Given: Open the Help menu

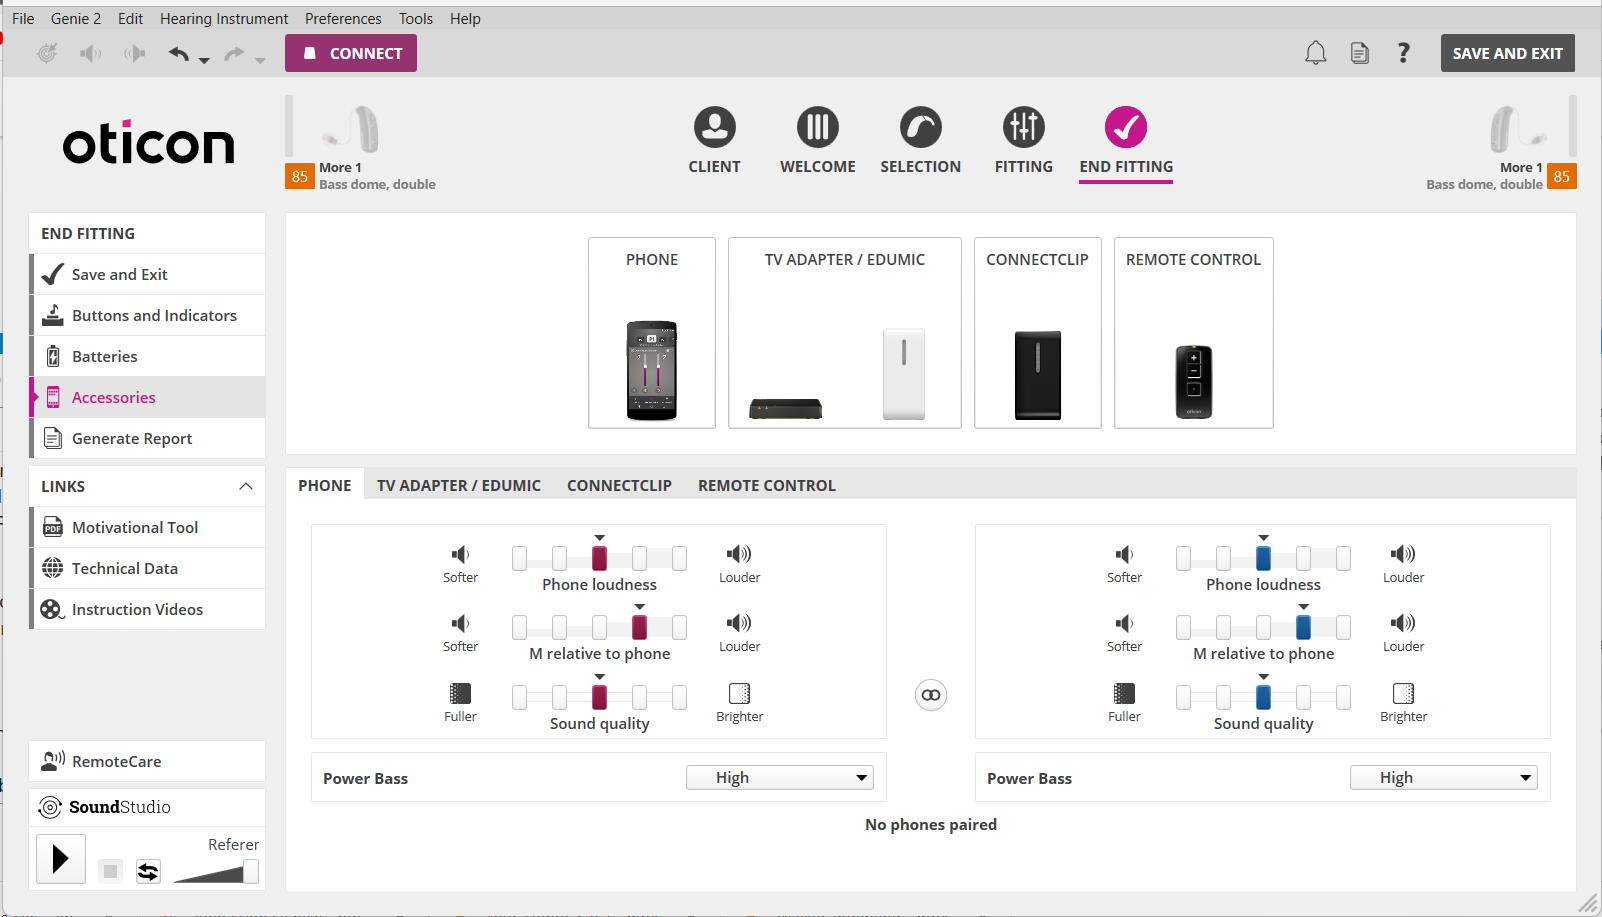Looking at the screenshot, I should point(465,18).
